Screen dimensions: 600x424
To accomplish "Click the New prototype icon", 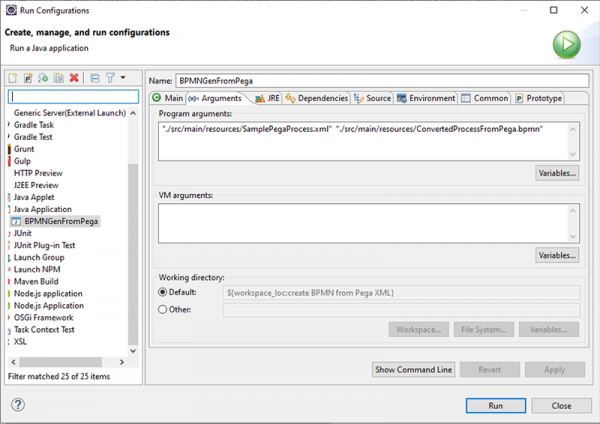I will coord(29,78).
